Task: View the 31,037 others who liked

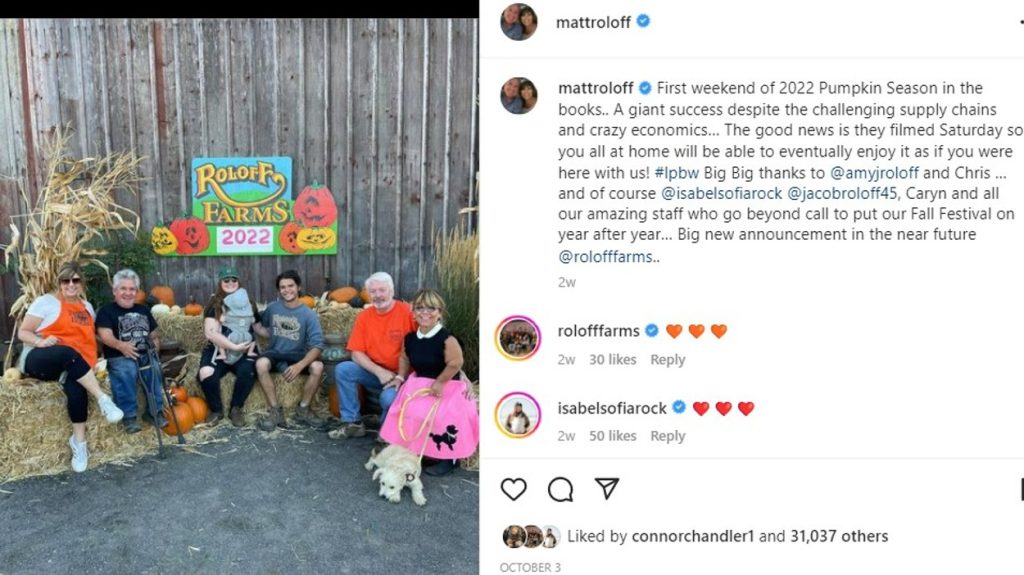Action: click(x=839, y=536)
